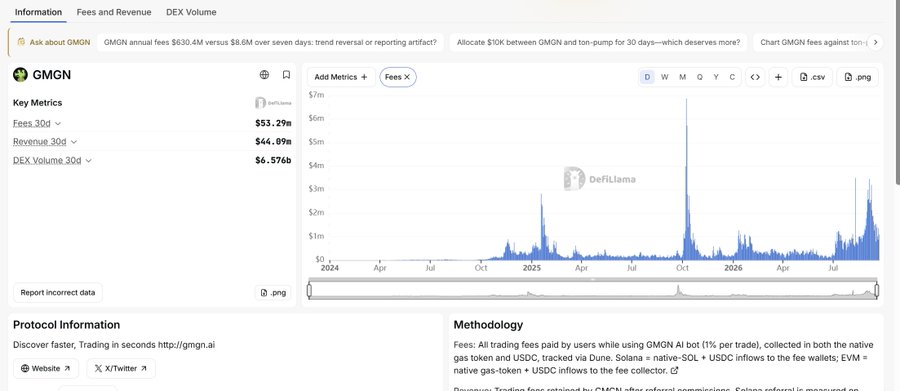Select Weekly (W) chart interval
The width and height of the screenshot is (900, 391).
(665, 77)
